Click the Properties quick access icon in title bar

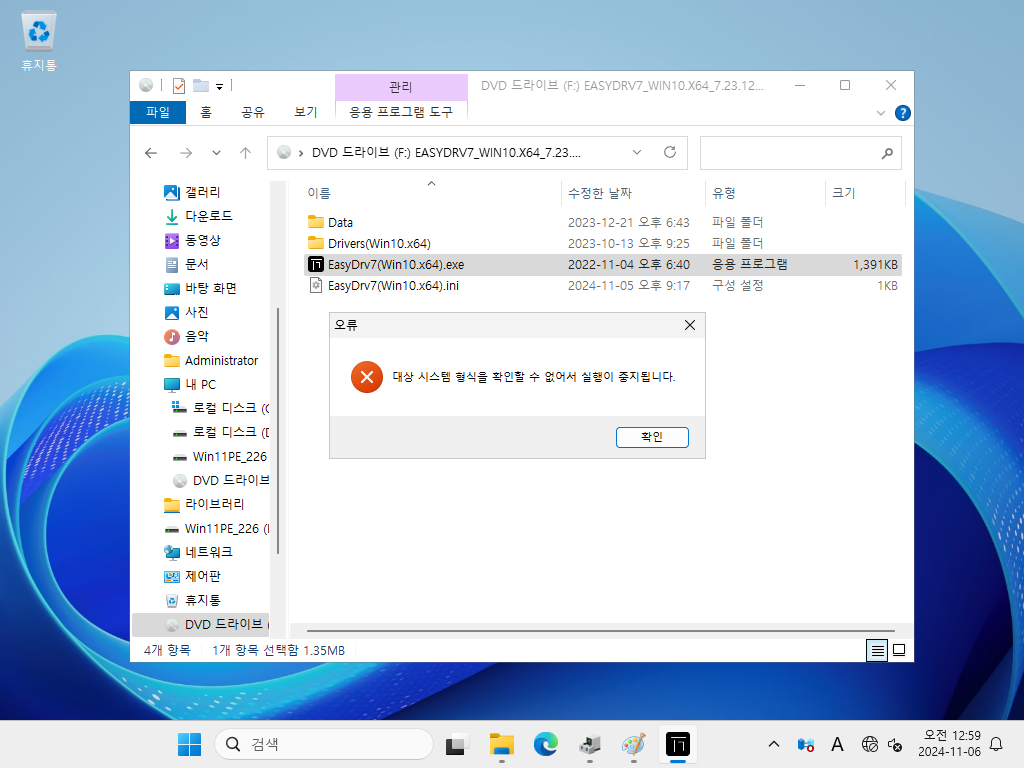click(179, 86)
